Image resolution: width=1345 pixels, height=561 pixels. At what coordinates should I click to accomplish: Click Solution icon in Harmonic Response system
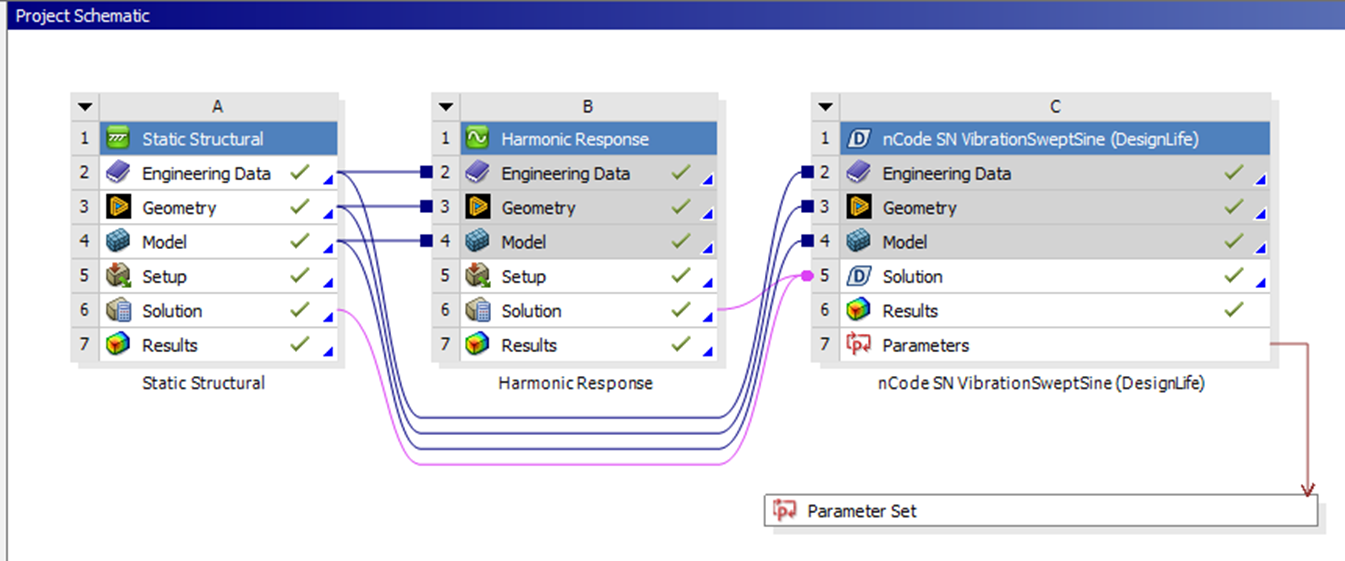tap(478, 311)
